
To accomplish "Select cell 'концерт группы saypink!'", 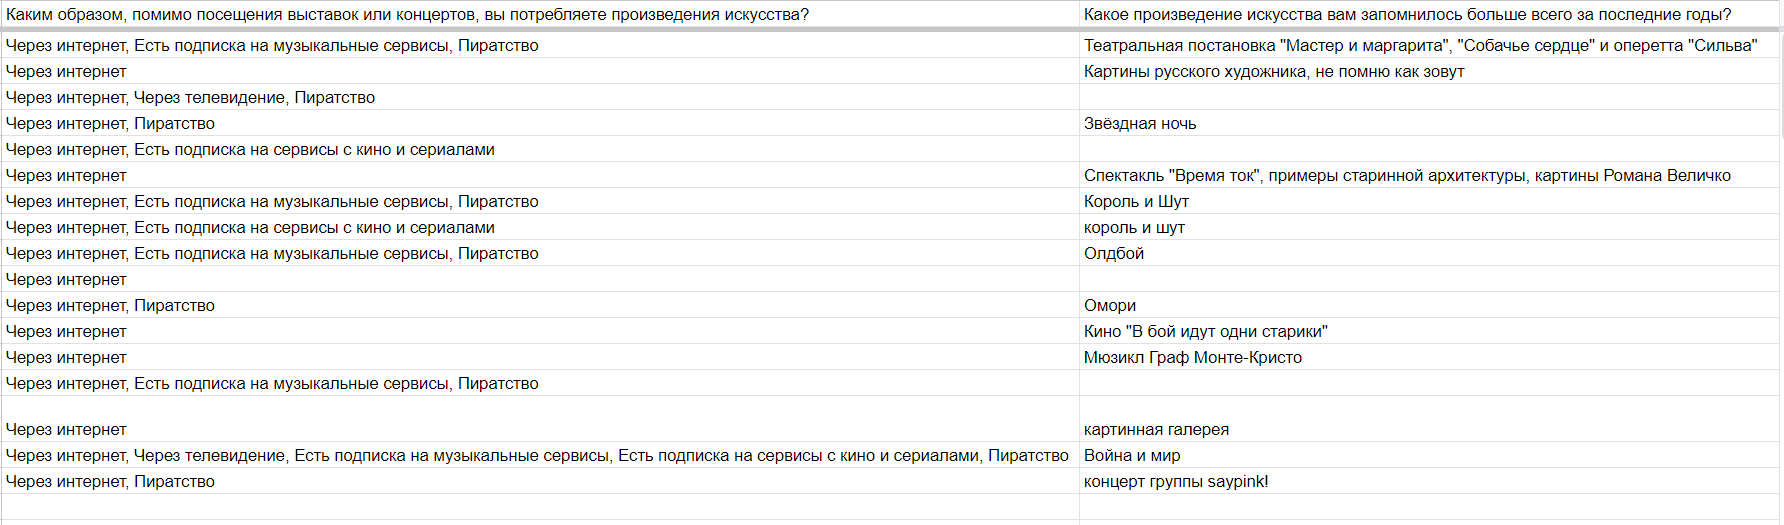I will tap(1429, 481).
